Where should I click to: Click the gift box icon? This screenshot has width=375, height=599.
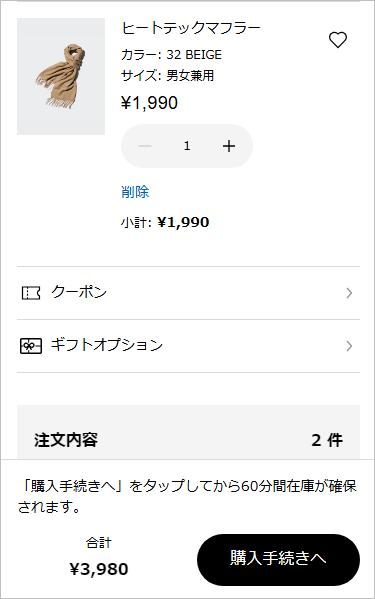click(31, 346)
